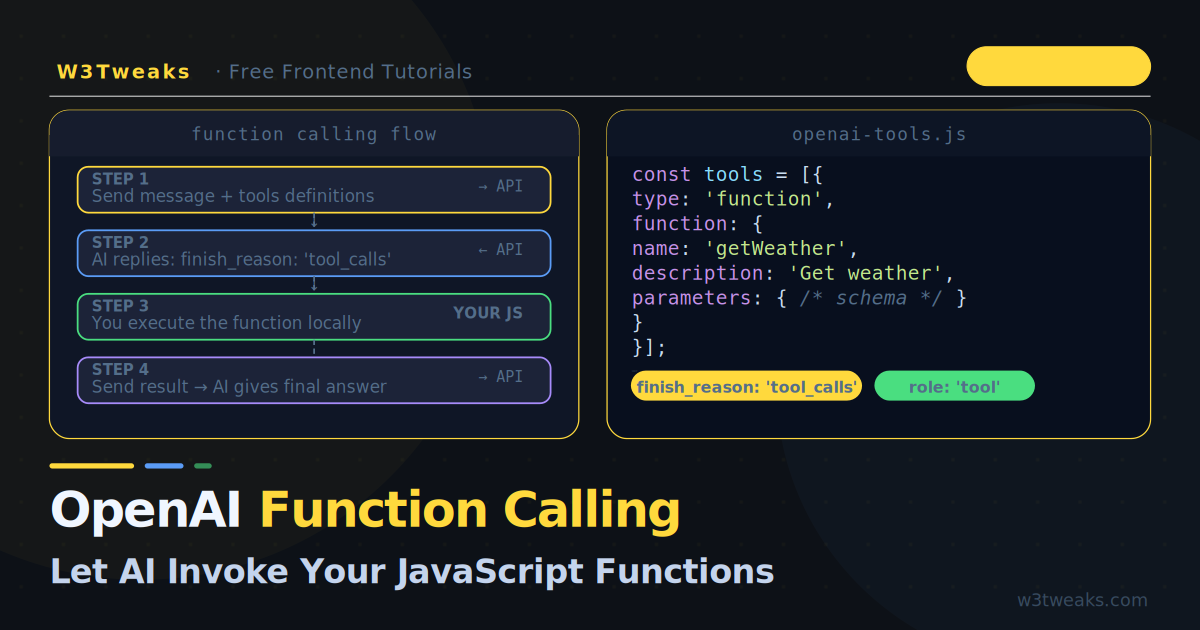
Task: Click the W3Tweaks brand name
Action: (x=123, y=72)
